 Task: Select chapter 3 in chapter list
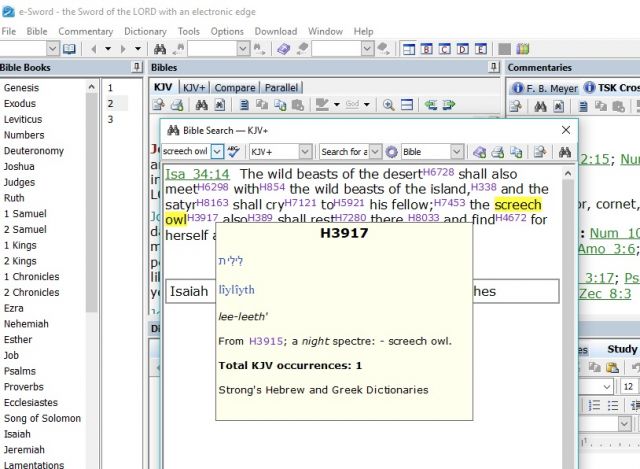click(x=110, y=119)
